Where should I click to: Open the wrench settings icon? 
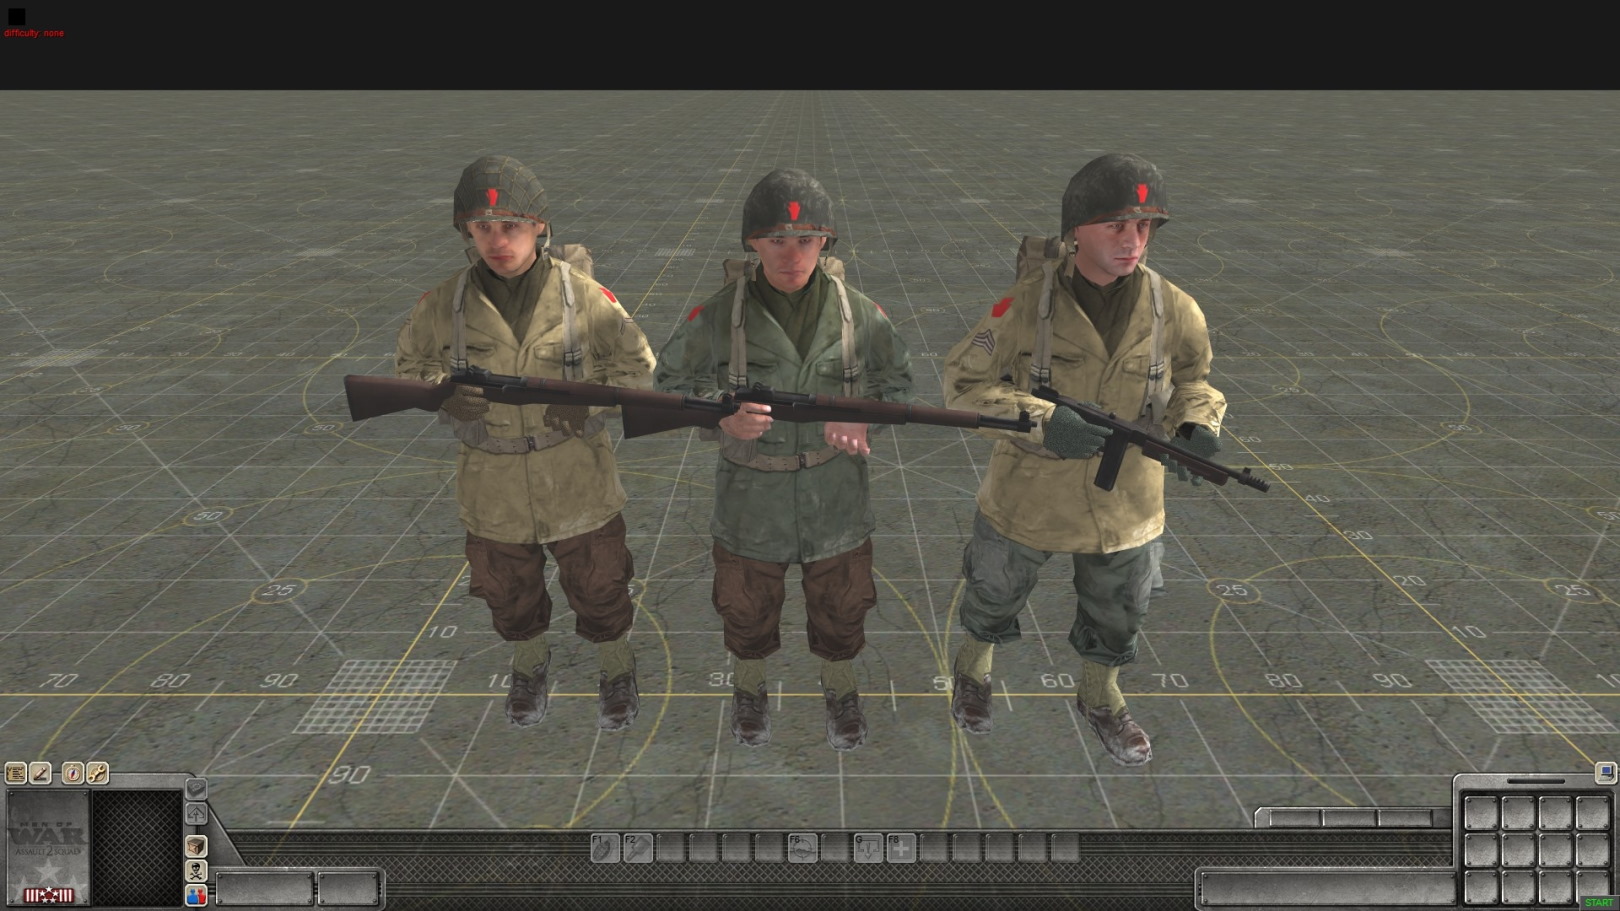tap(97, 773)
